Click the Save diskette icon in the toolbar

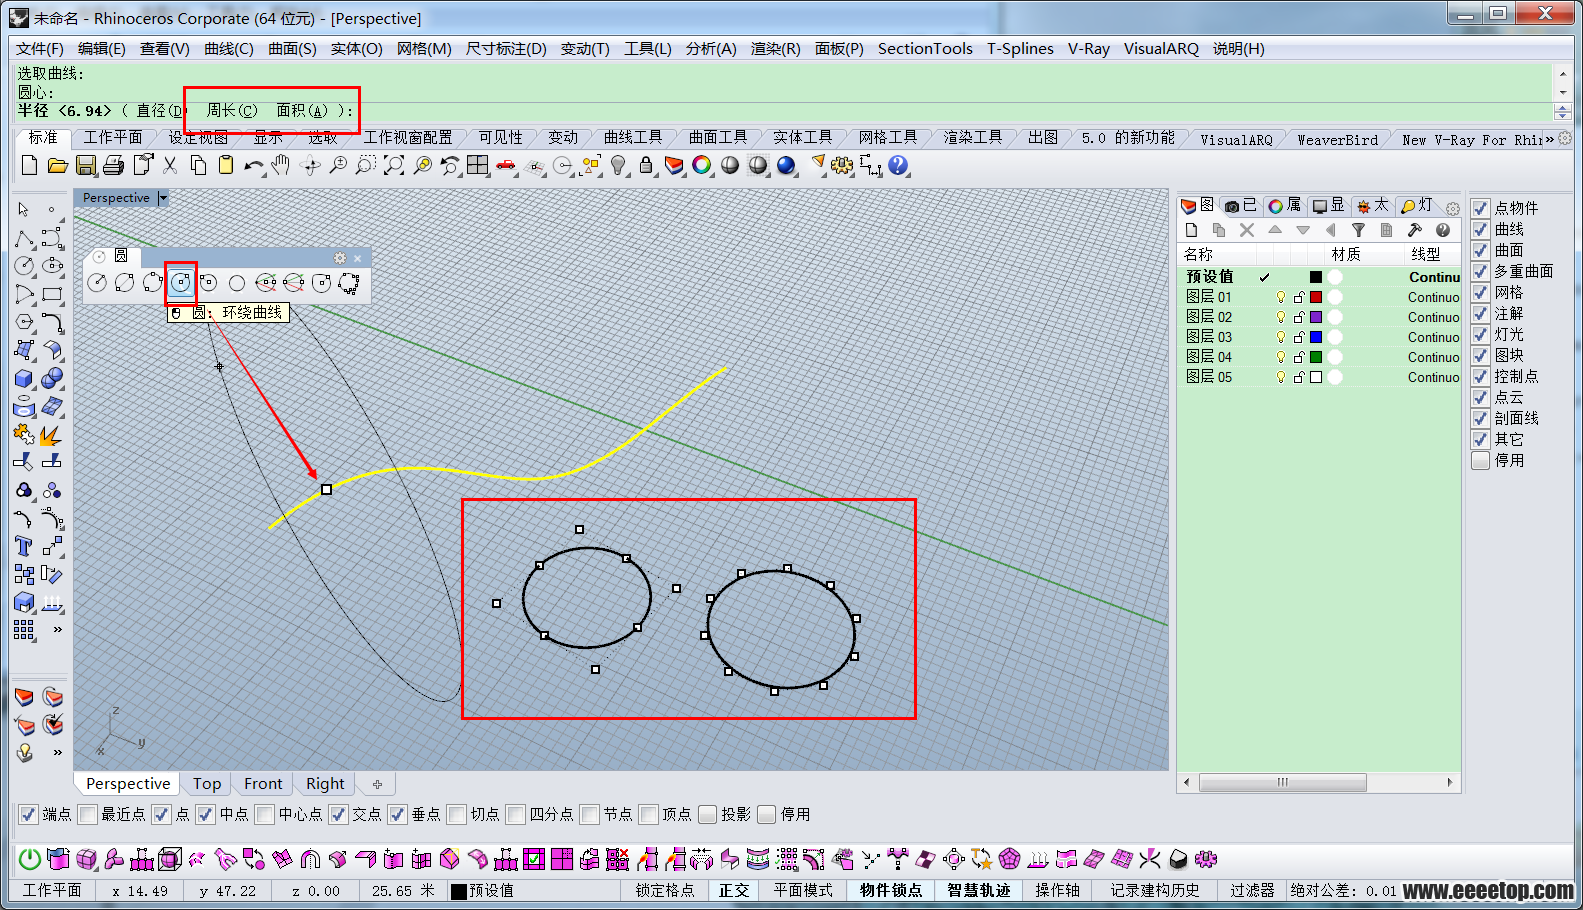pyautogui.click(x=86, y=165)
